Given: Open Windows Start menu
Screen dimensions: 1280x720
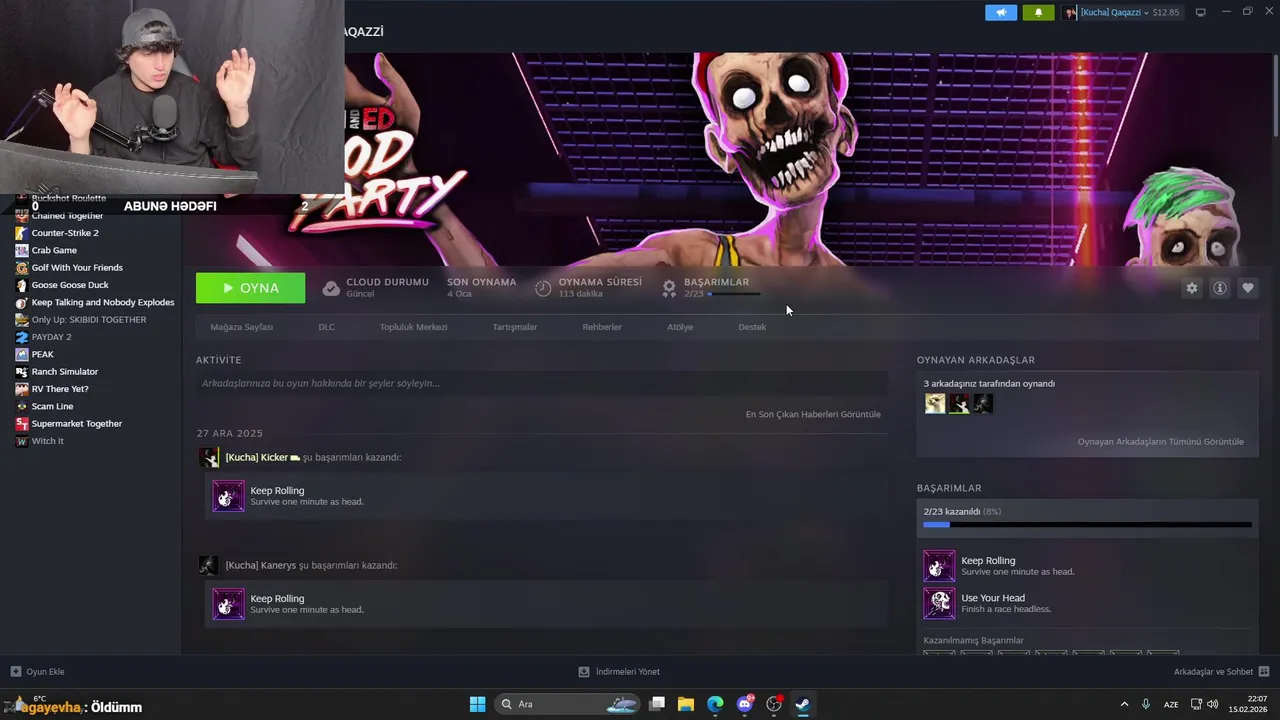Looking at the screenshot, I should coord(478,704).
